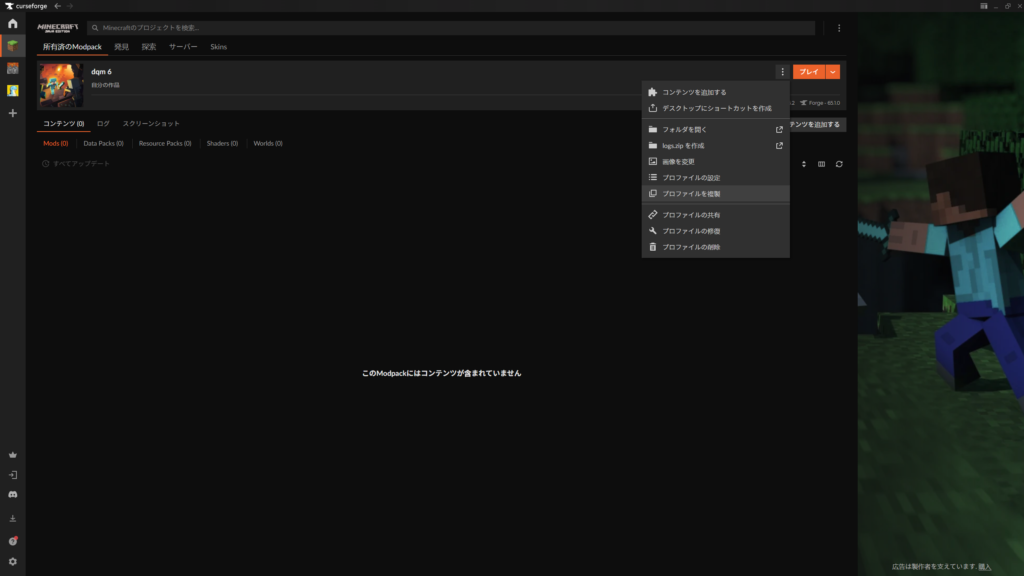Open the settings gear in sidebar
The width and height of the screenshot is (1024, 576).
[x=12, y=562]
